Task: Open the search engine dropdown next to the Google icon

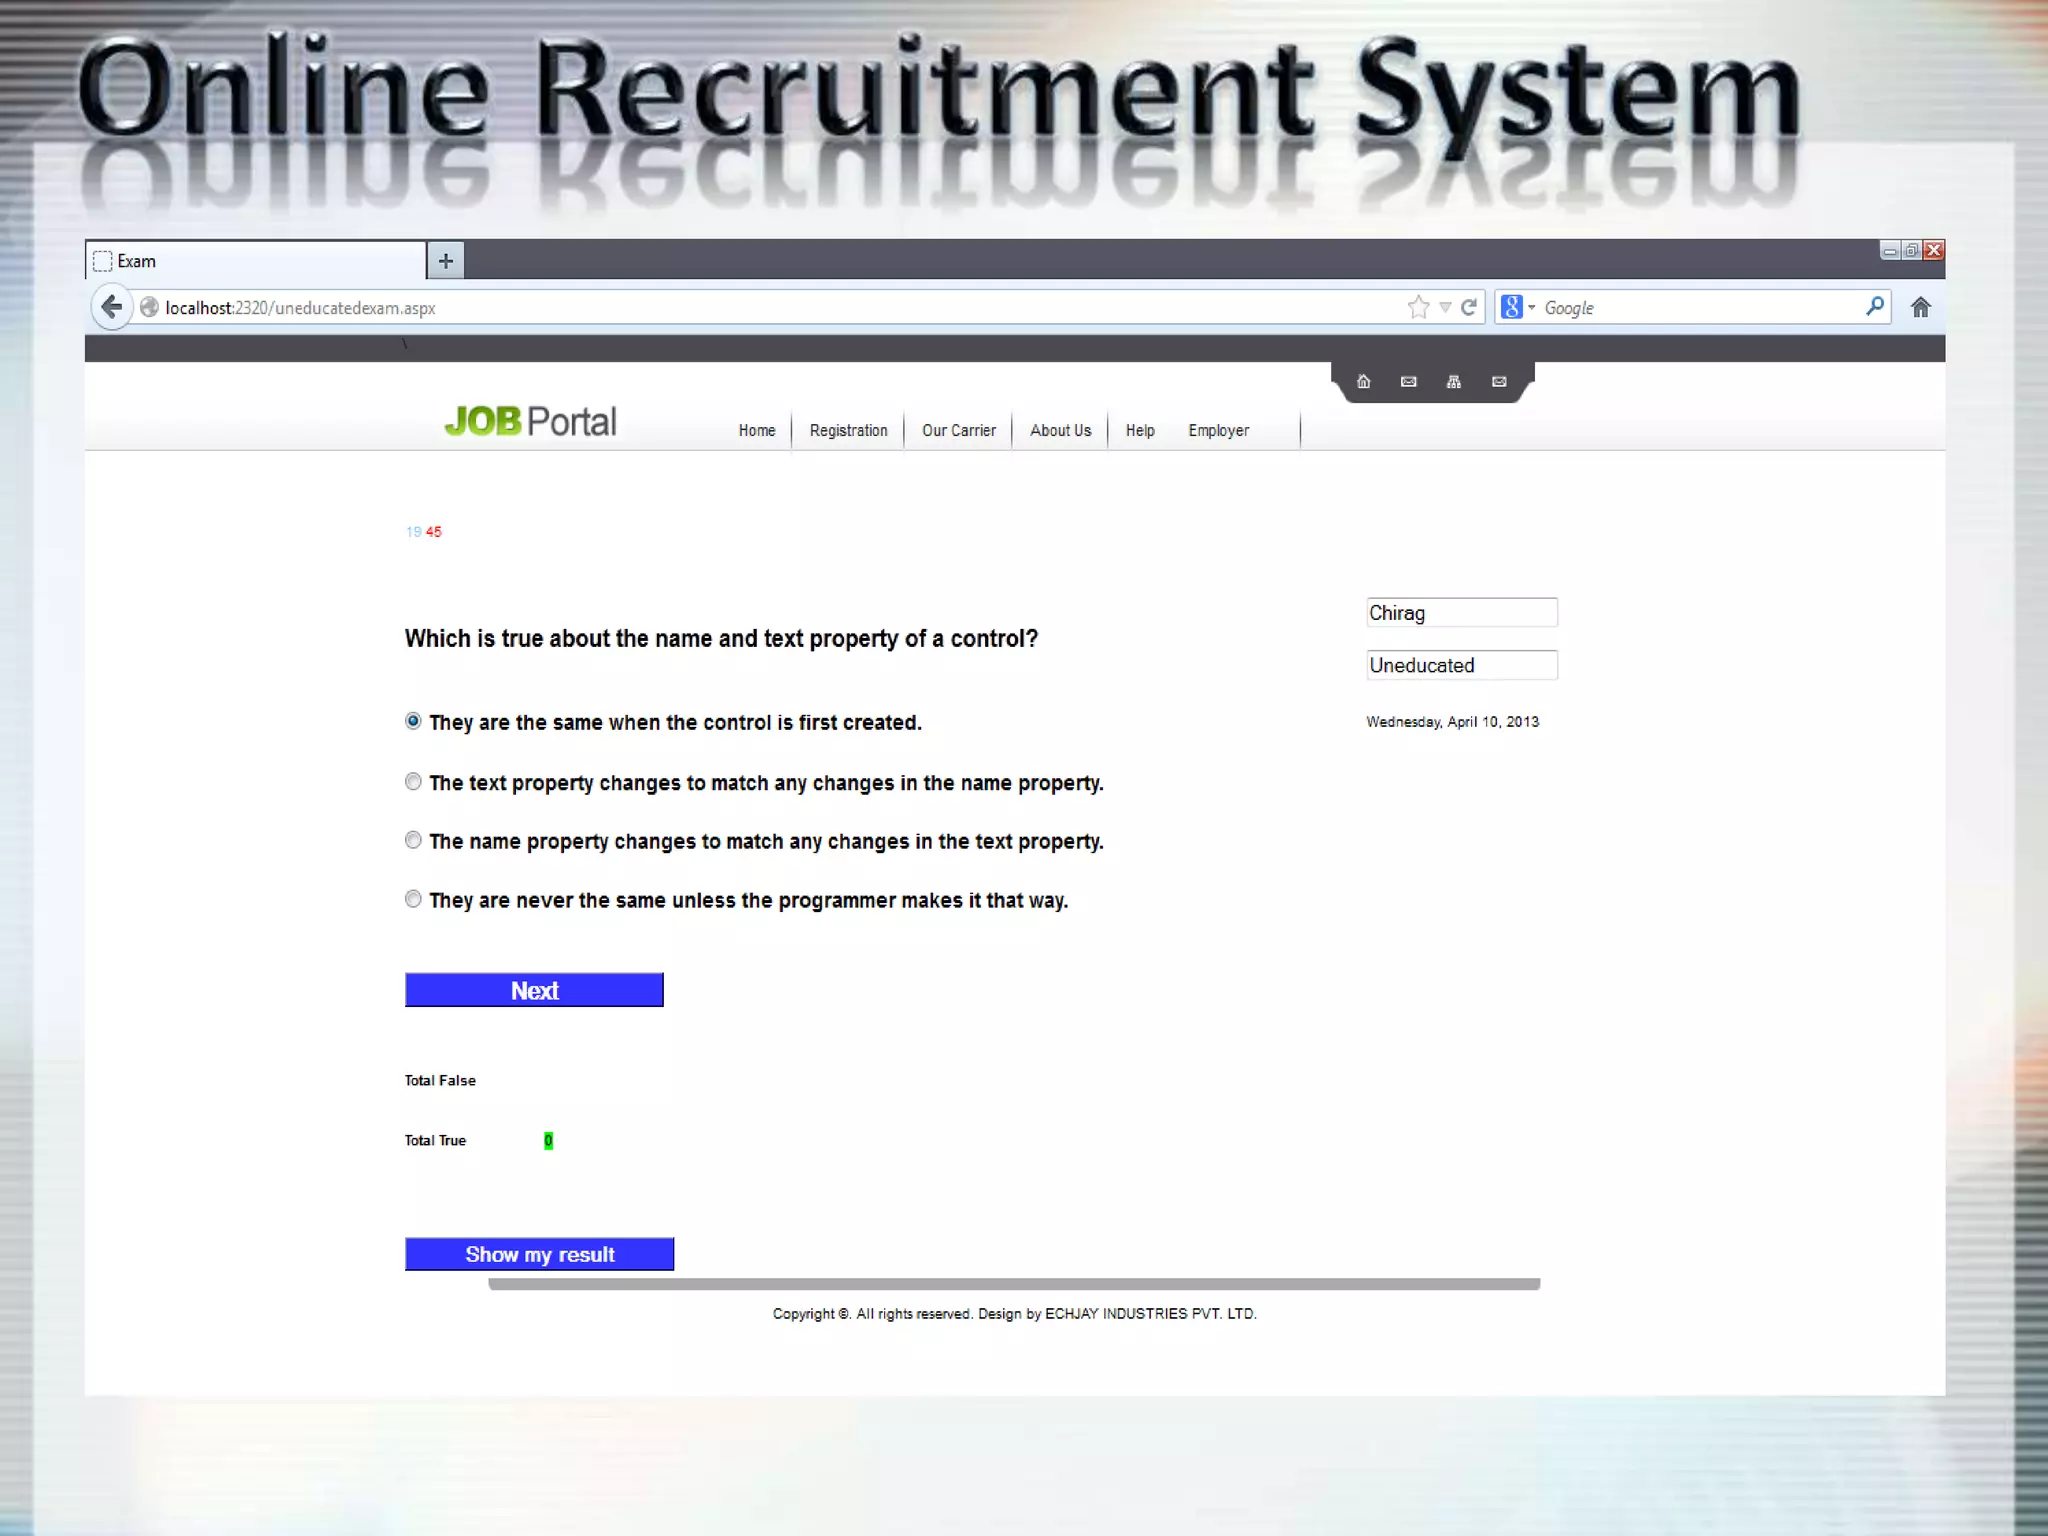Action: (1531, 307)
